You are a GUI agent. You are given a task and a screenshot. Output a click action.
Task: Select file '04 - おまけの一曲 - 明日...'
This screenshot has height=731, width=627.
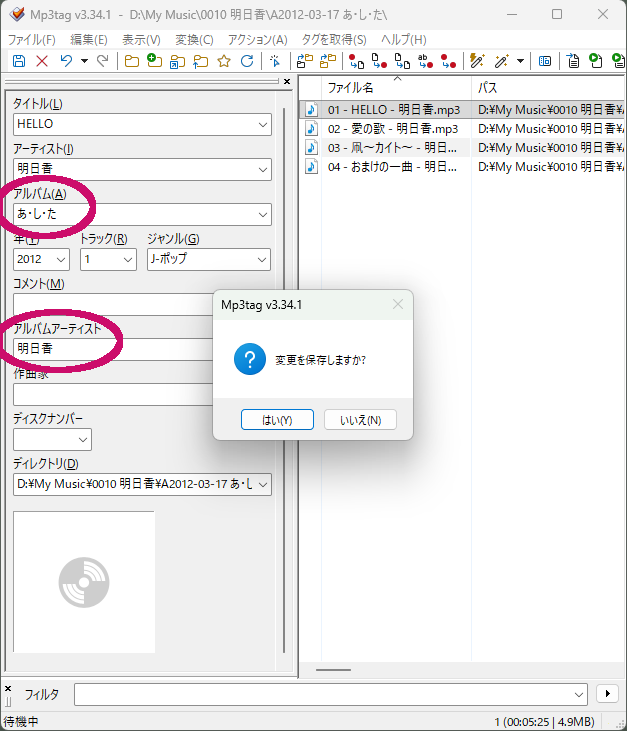click(392, 166)
